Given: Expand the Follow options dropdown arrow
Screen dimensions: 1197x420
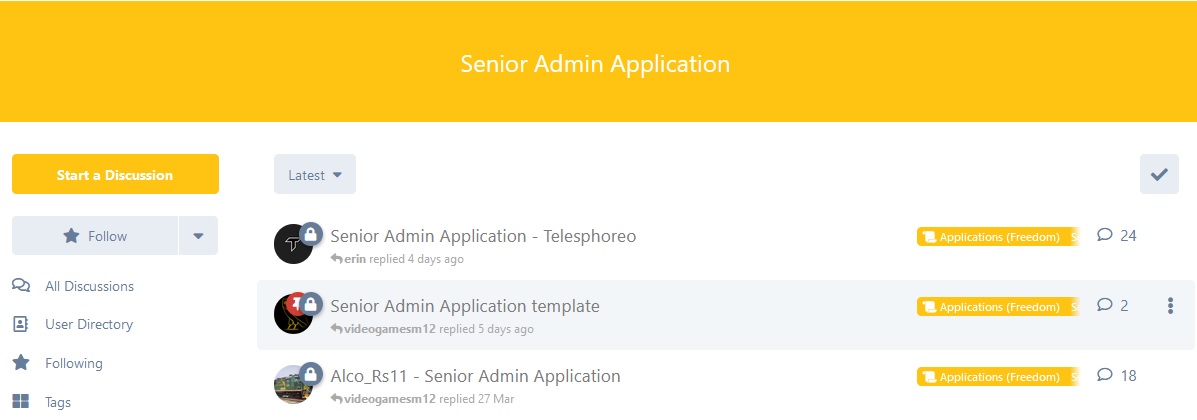Looking at the screenshot, I should [x=198, y=236].
